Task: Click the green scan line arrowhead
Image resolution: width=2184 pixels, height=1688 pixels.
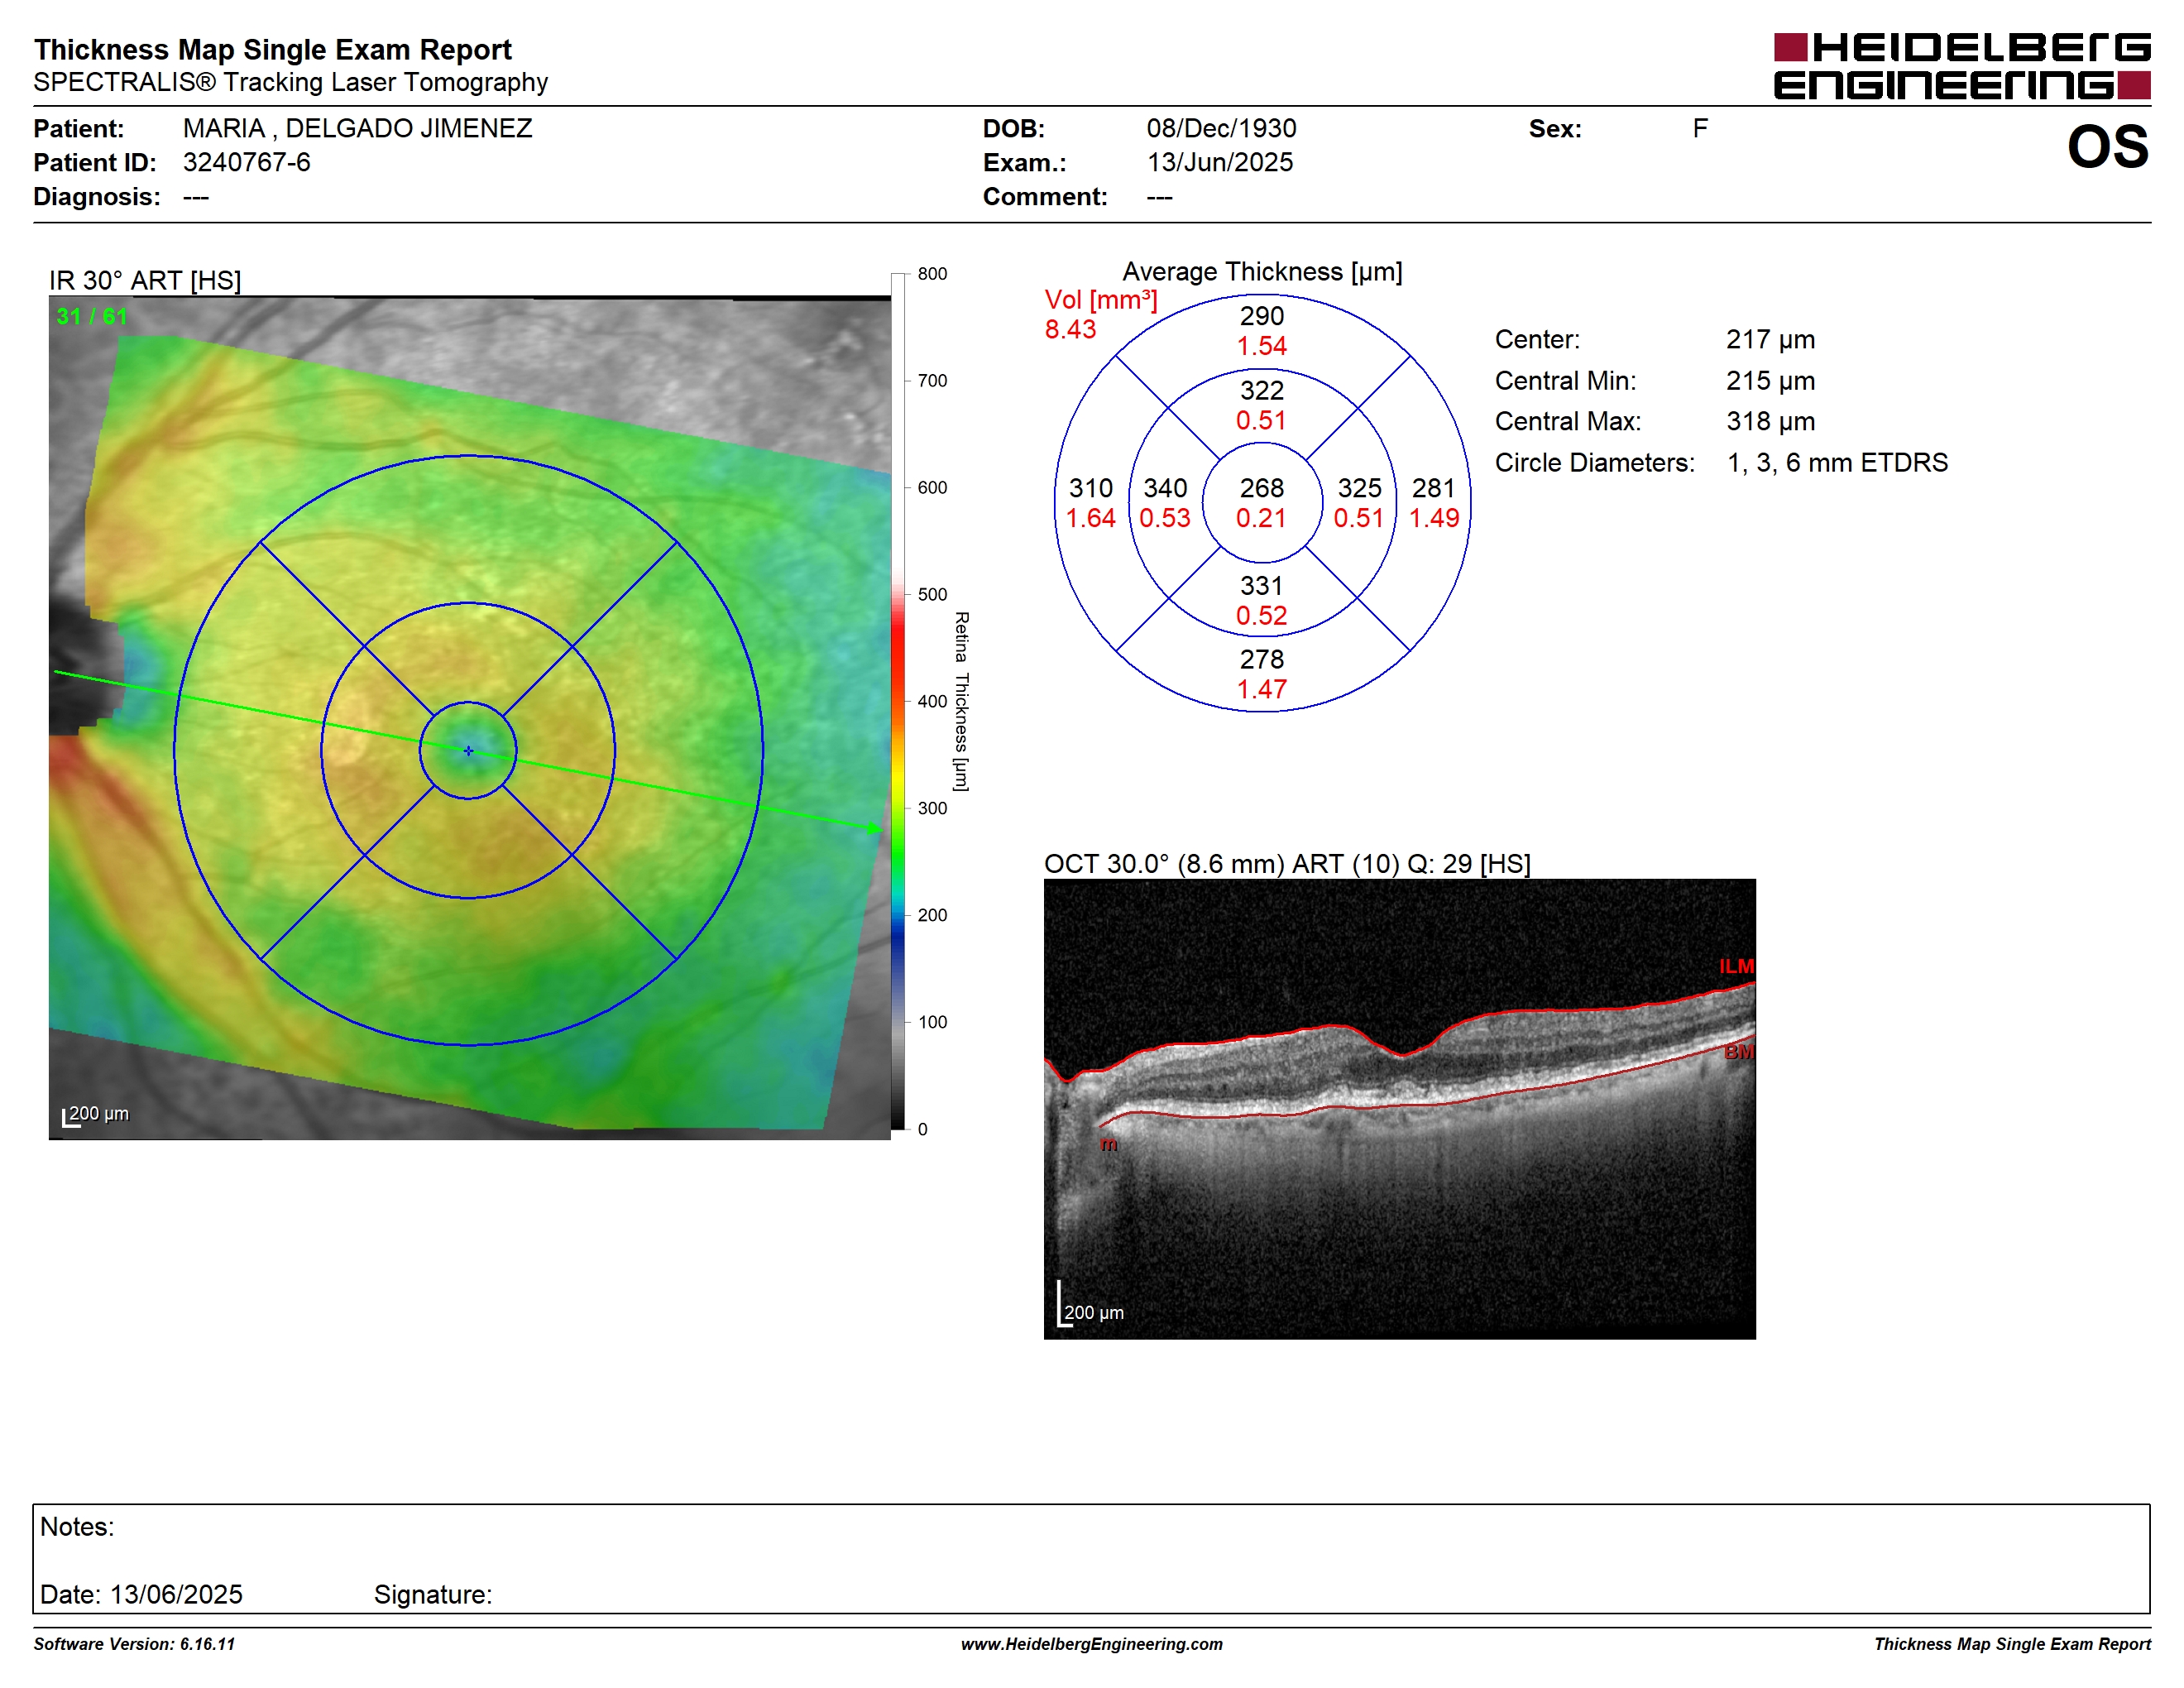Action: point(874,828)
